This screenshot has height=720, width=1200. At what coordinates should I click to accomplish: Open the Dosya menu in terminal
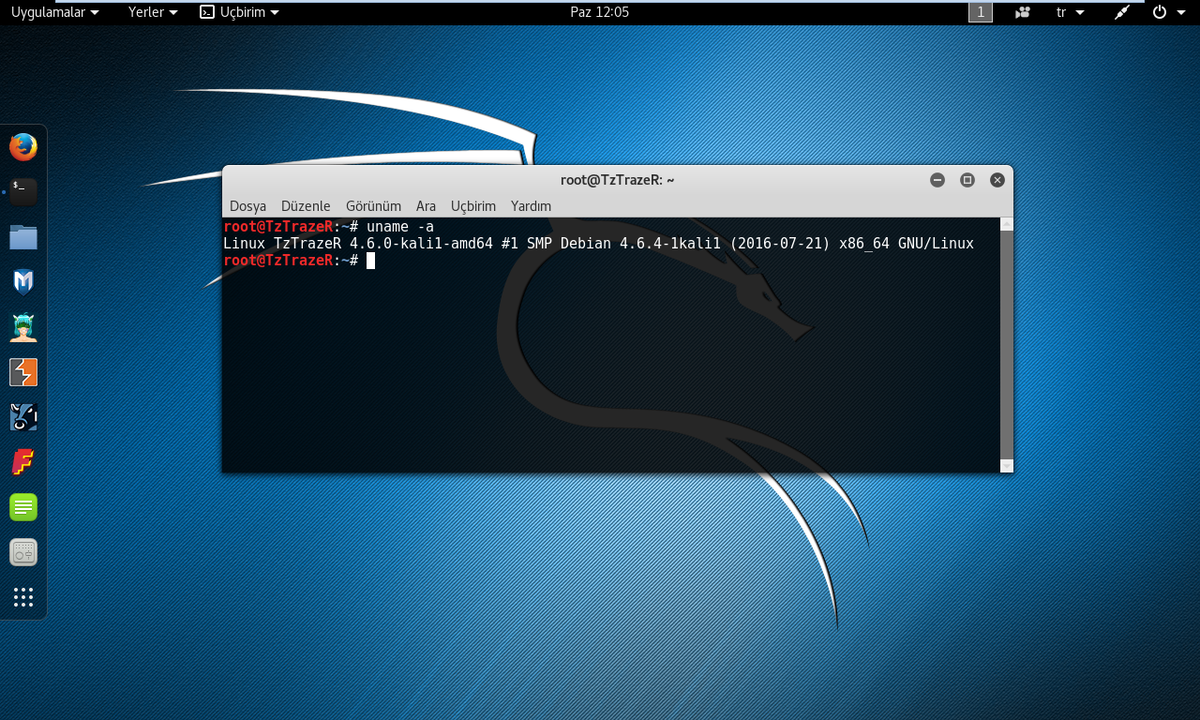click(248, 206)
